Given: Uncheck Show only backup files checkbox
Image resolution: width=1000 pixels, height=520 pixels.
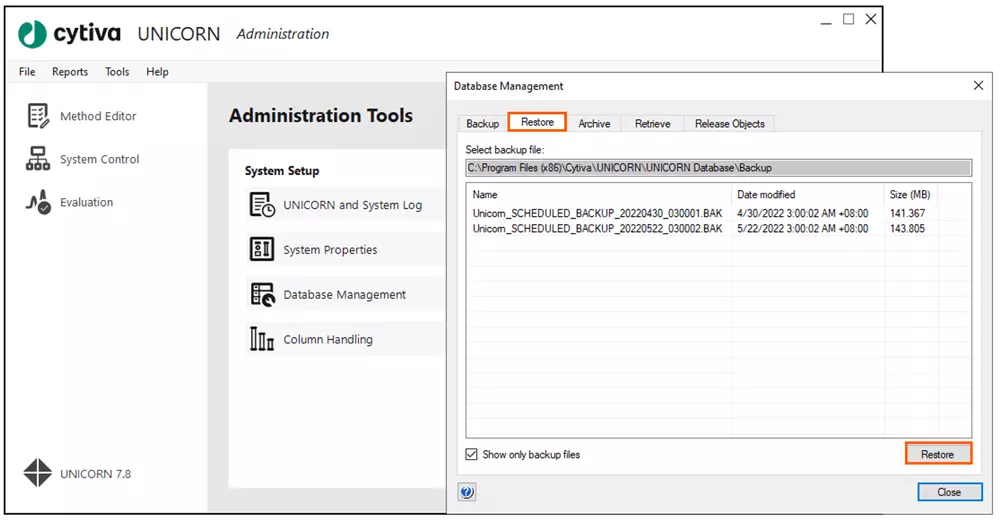Looking at the screenshot, I should pyautogui.click(x=471, y=454).
